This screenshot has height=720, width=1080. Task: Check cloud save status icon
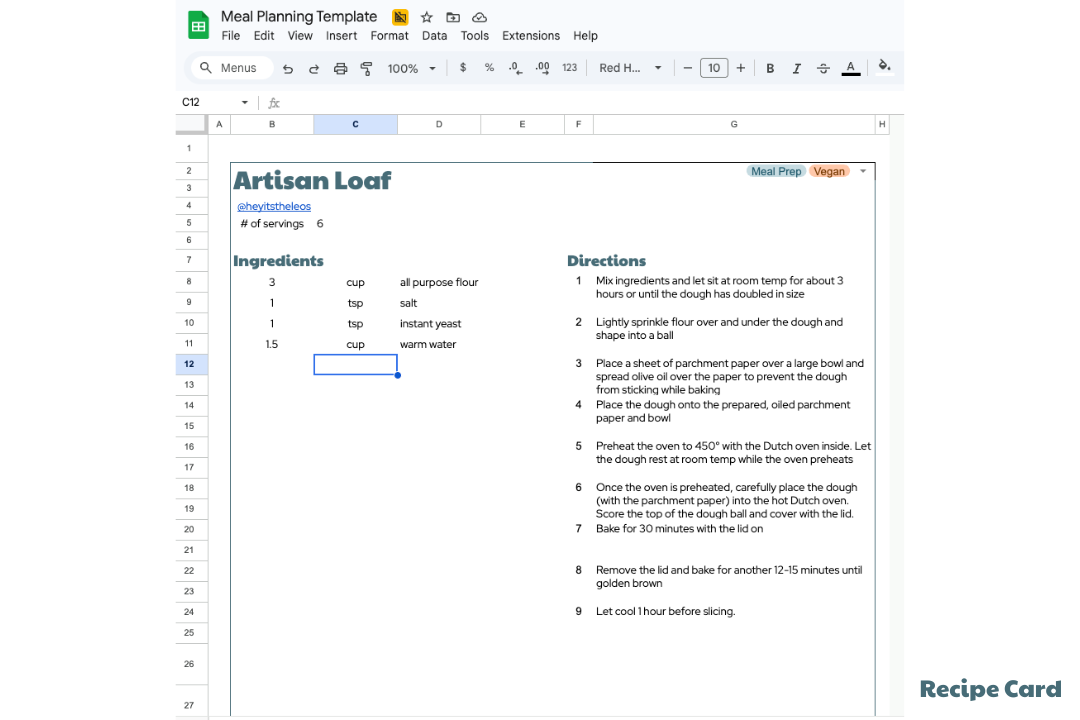[x=479, y=17]
